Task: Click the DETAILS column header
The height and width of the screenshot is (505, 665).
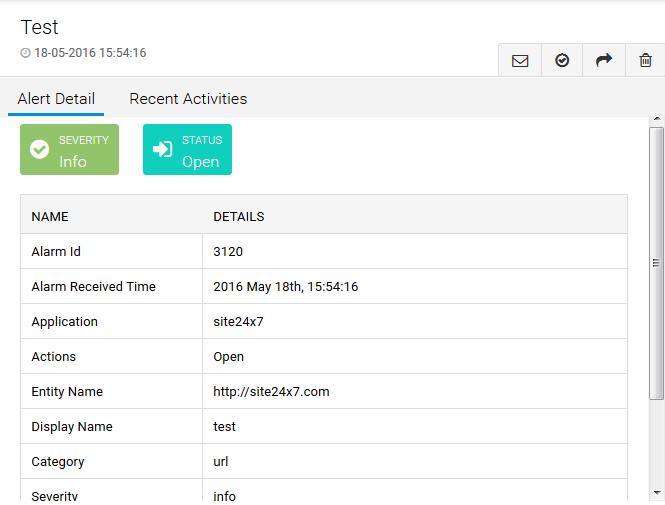Action: [239, 217]
